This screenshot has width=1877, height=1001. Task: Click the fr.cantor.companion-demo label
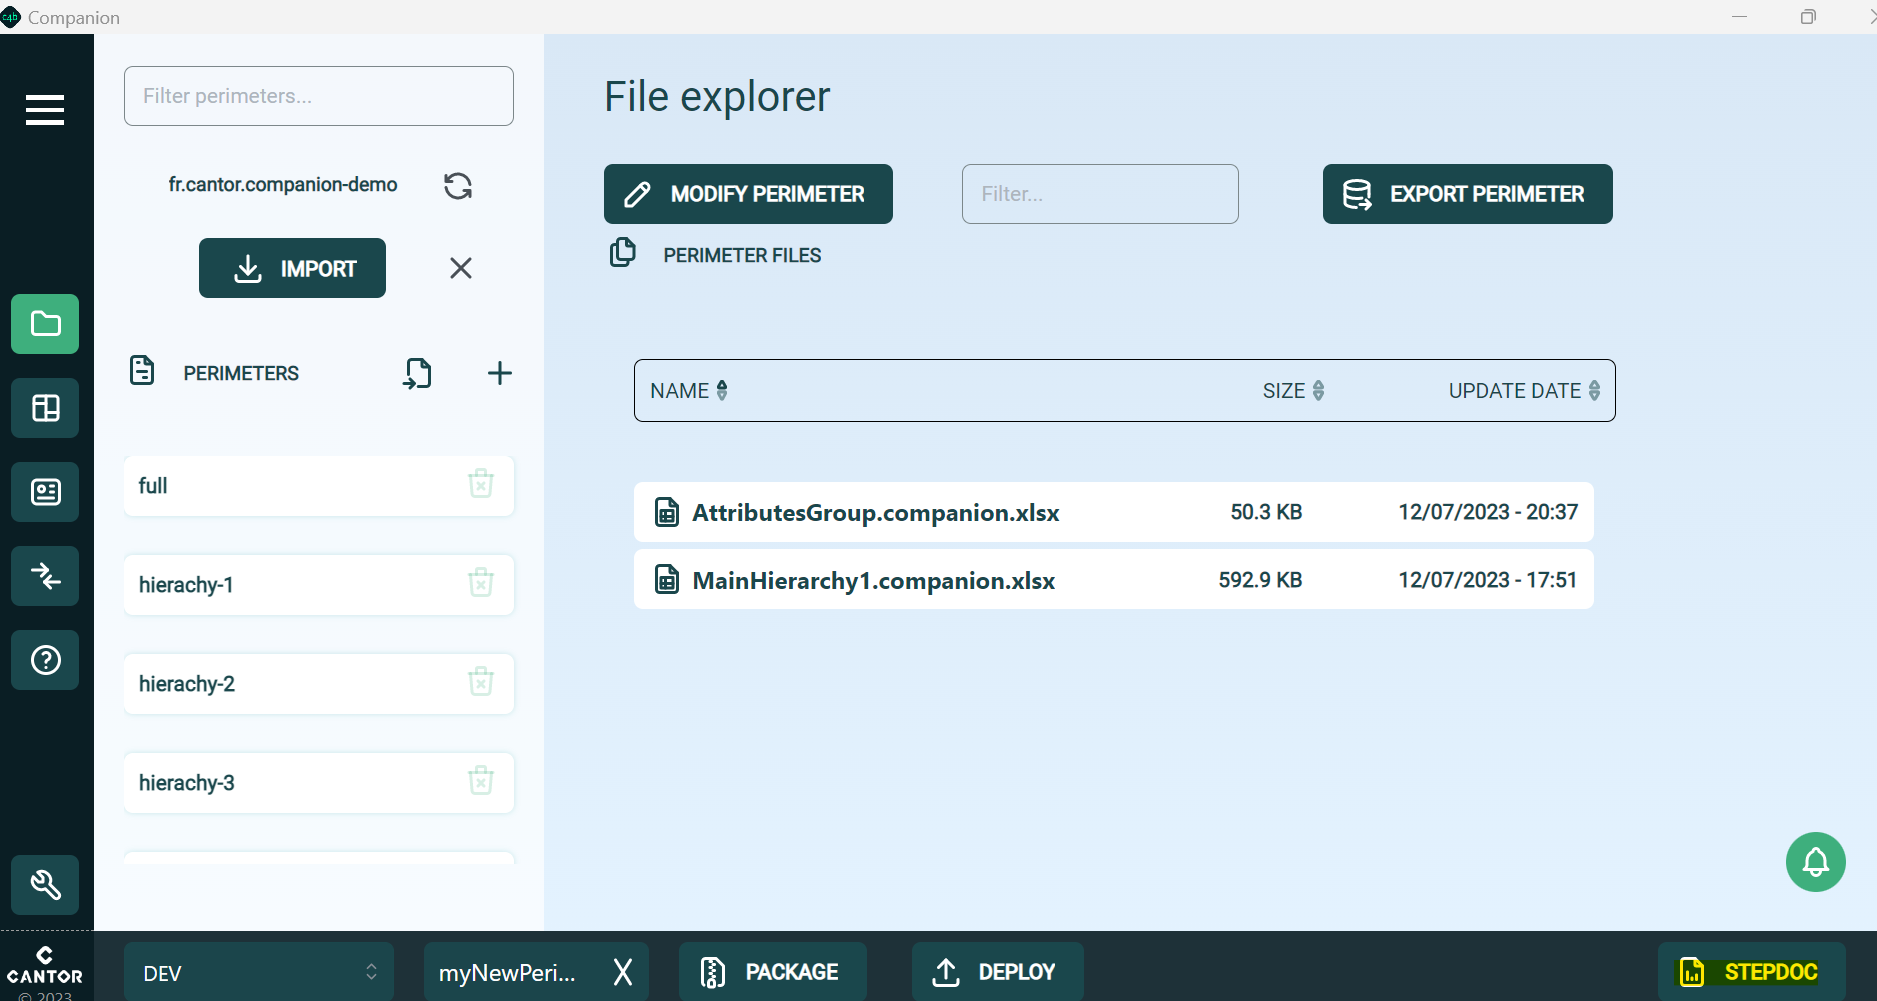click(x=283, y=185)
